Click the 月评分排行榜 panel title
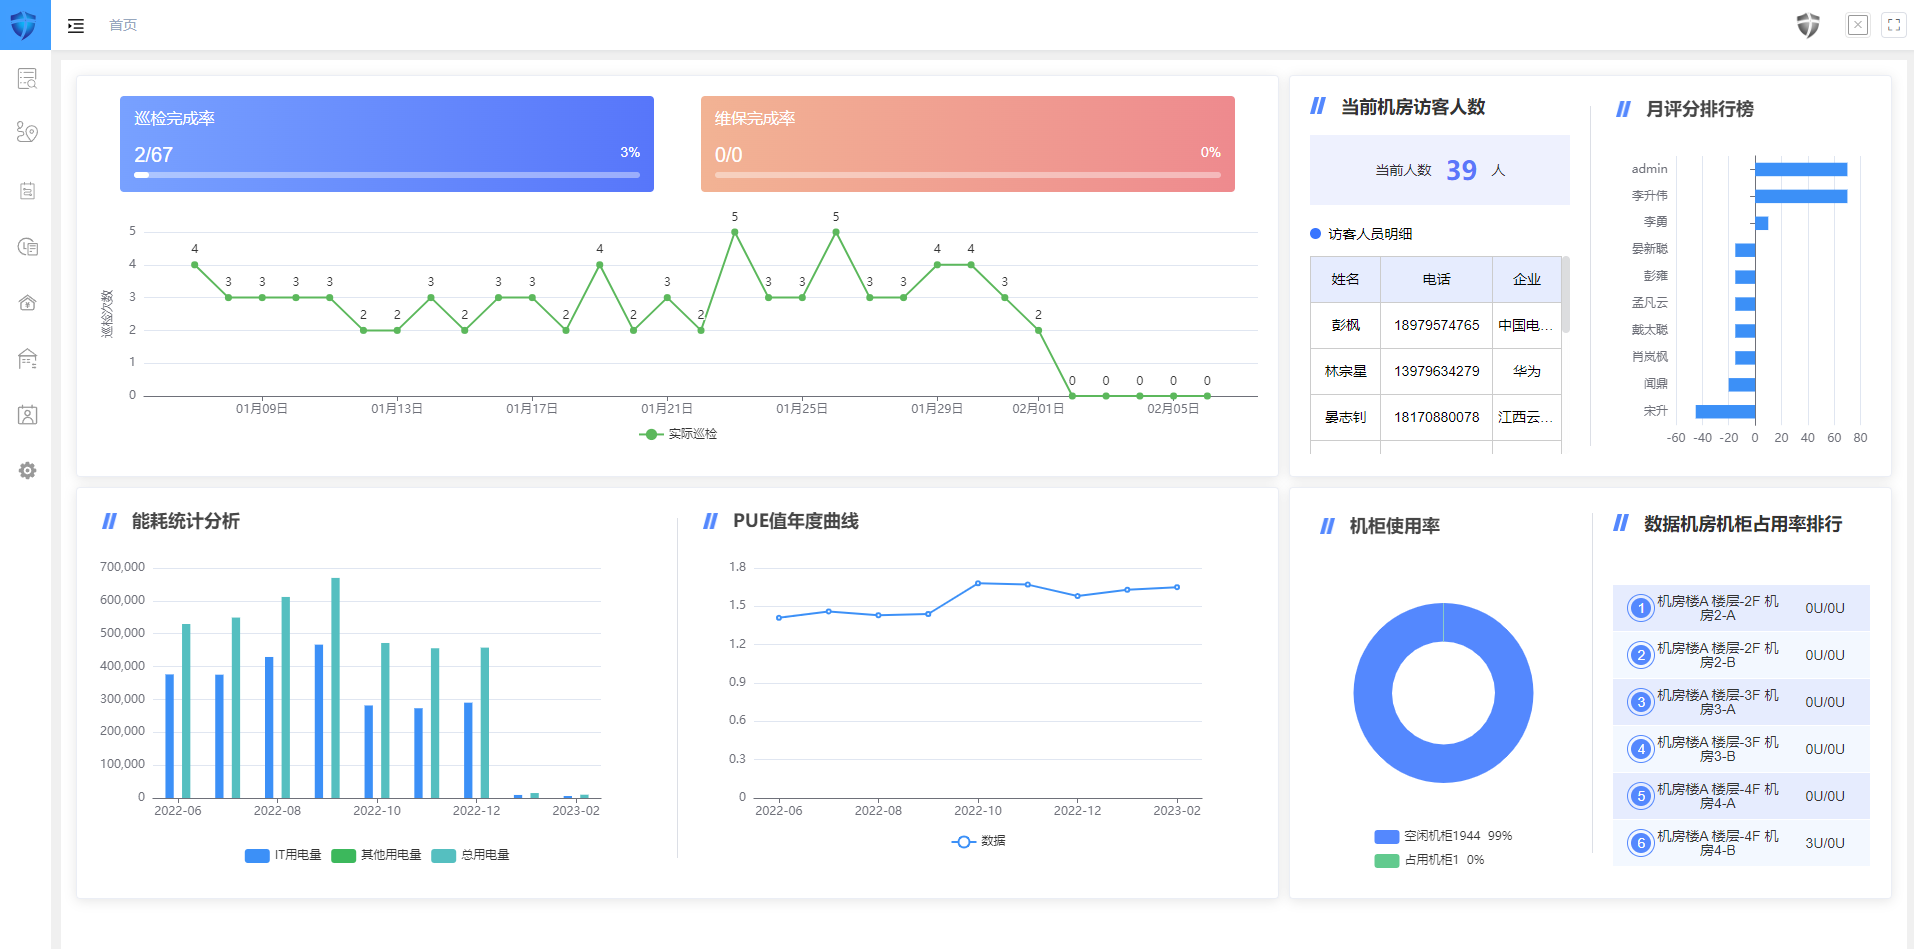This screenshot has width=1914, height=949. 1700,109
